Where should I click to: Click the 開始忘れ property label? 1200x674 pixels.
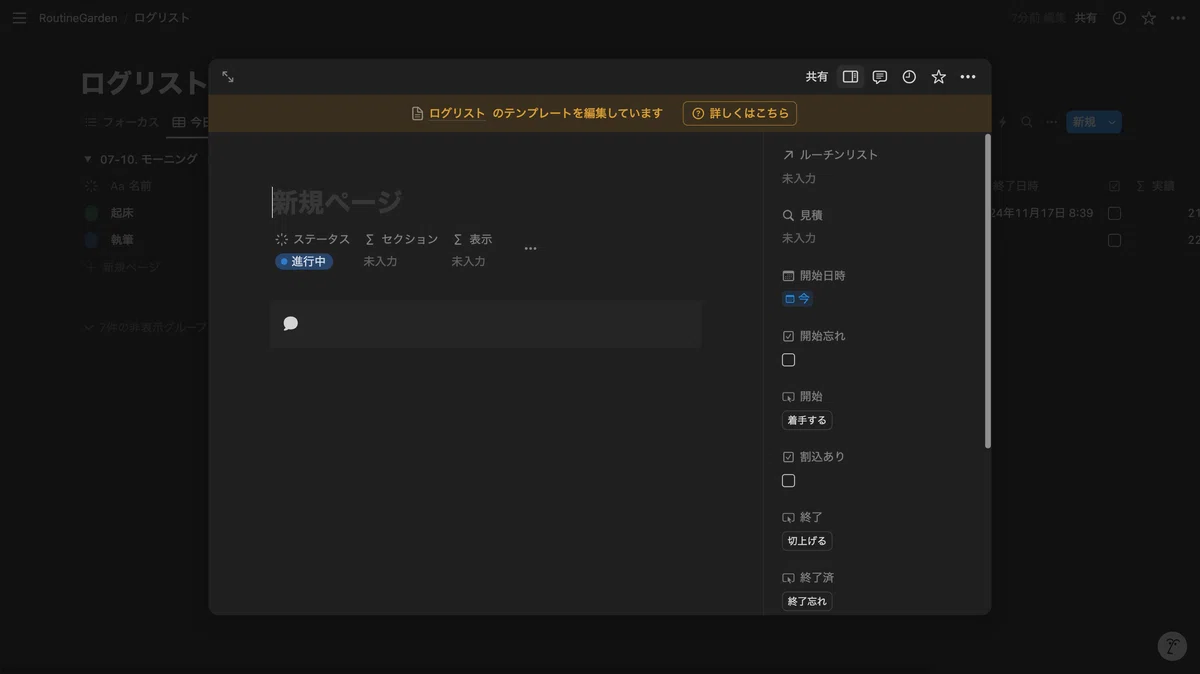pyautogui.click(x=814, y=336)
